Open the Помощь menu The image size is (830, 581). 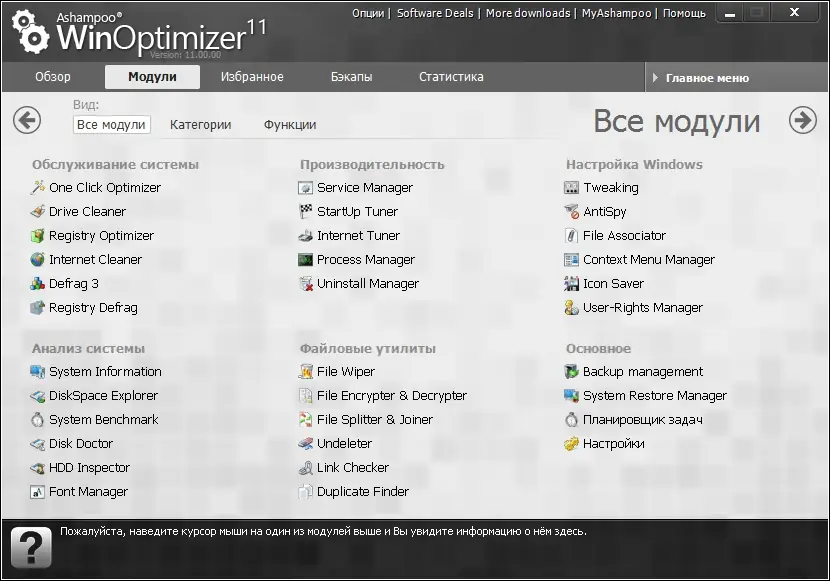684,13
